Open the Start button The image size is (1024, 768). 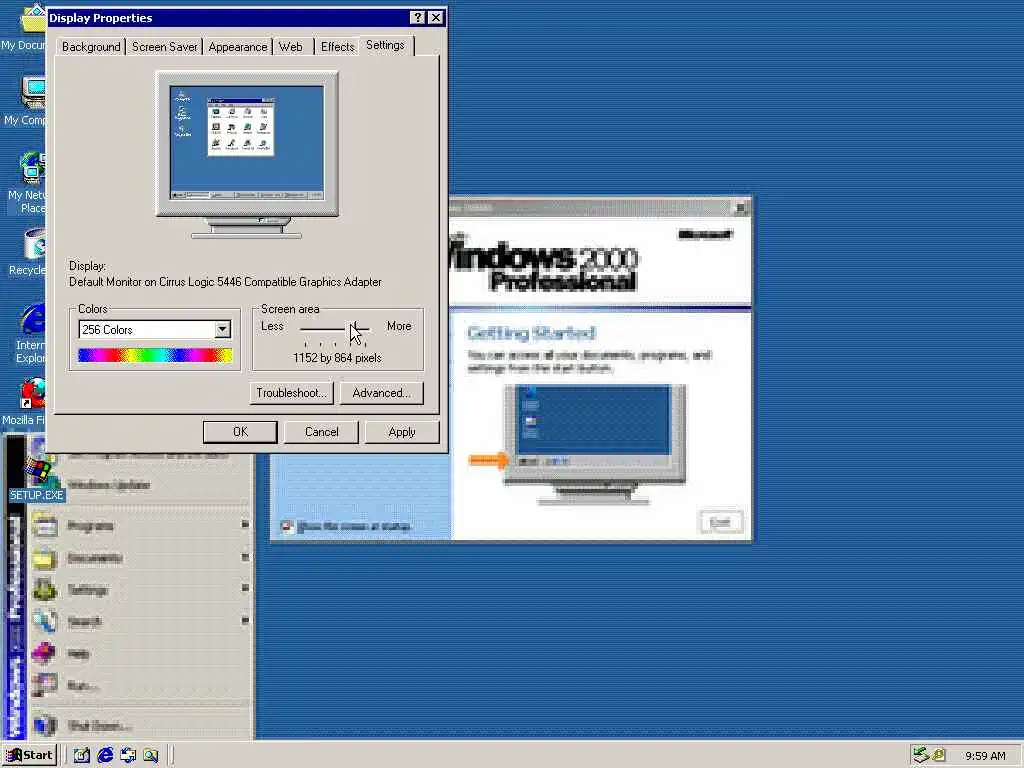pyautogui.click(x=29, y=756)
